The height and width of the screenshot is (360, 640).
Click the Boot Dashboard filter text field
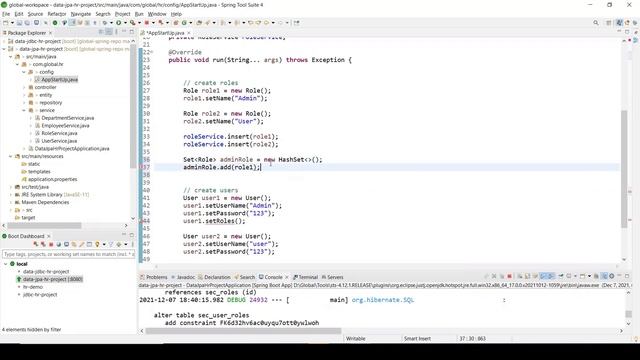point(68,254)
